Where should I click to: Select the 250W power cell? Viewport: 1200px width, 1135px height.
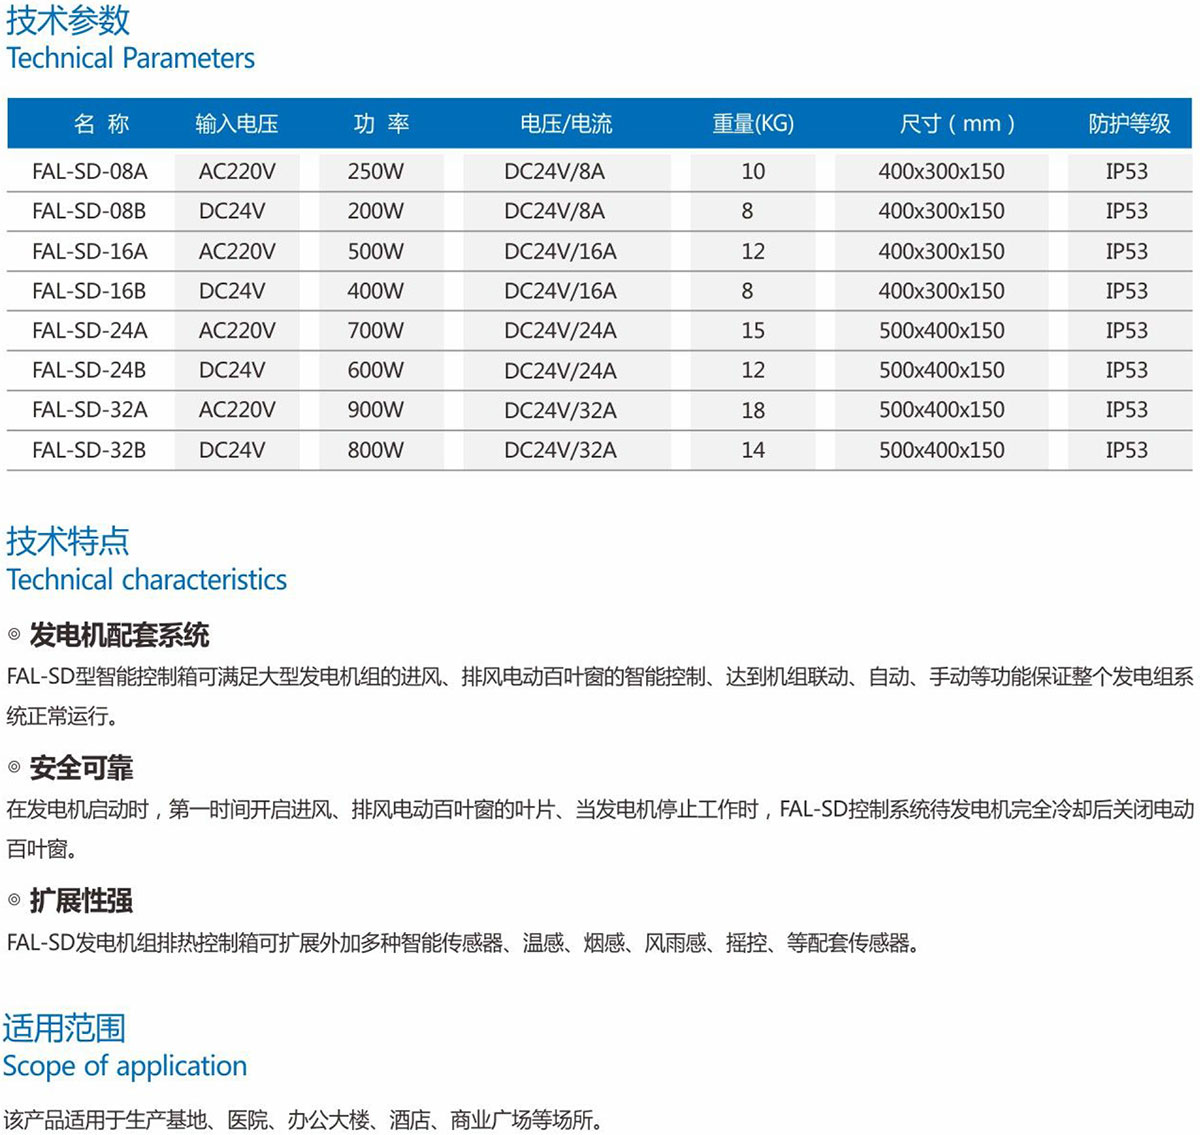[x=376, y=171]
